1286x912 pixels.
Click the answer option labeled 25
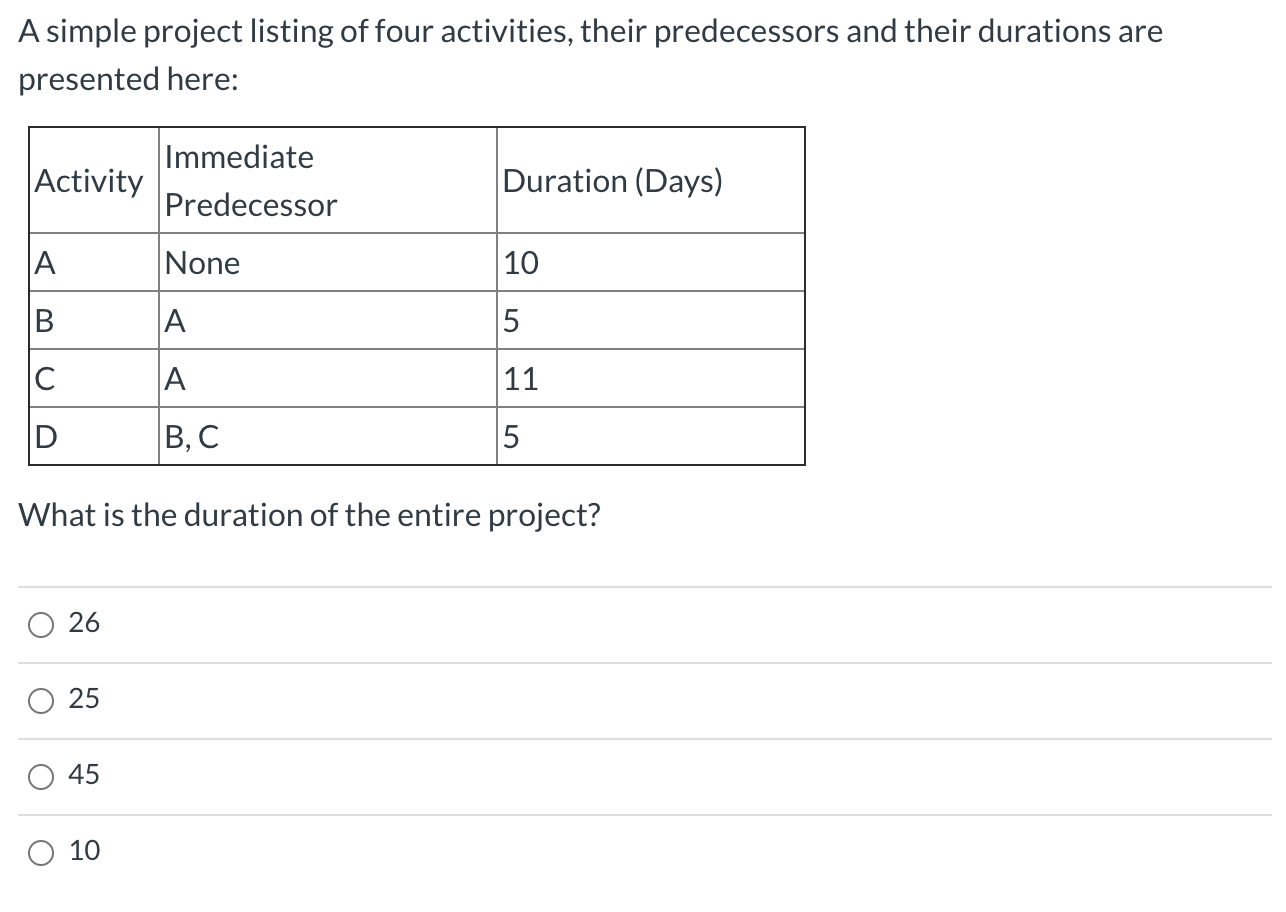(x=85, y=699)
